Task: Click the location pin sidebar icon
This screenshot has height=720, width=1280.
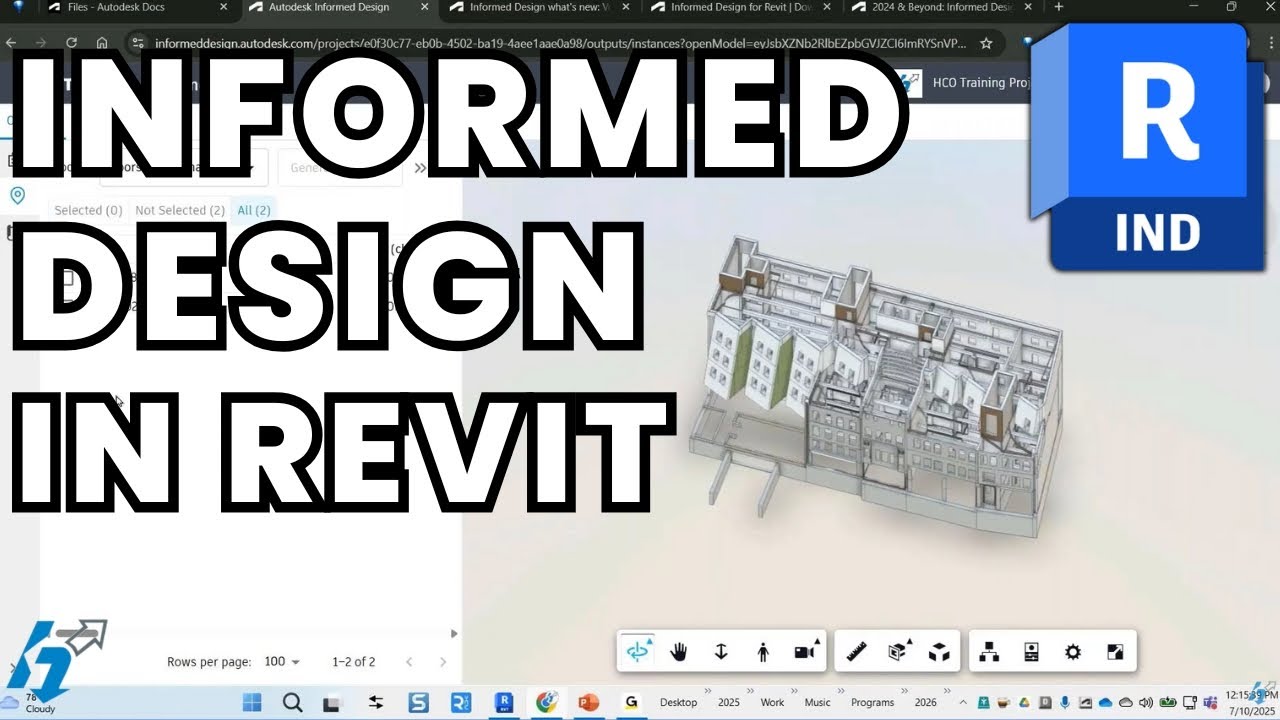Action: [x=17, y=195]
